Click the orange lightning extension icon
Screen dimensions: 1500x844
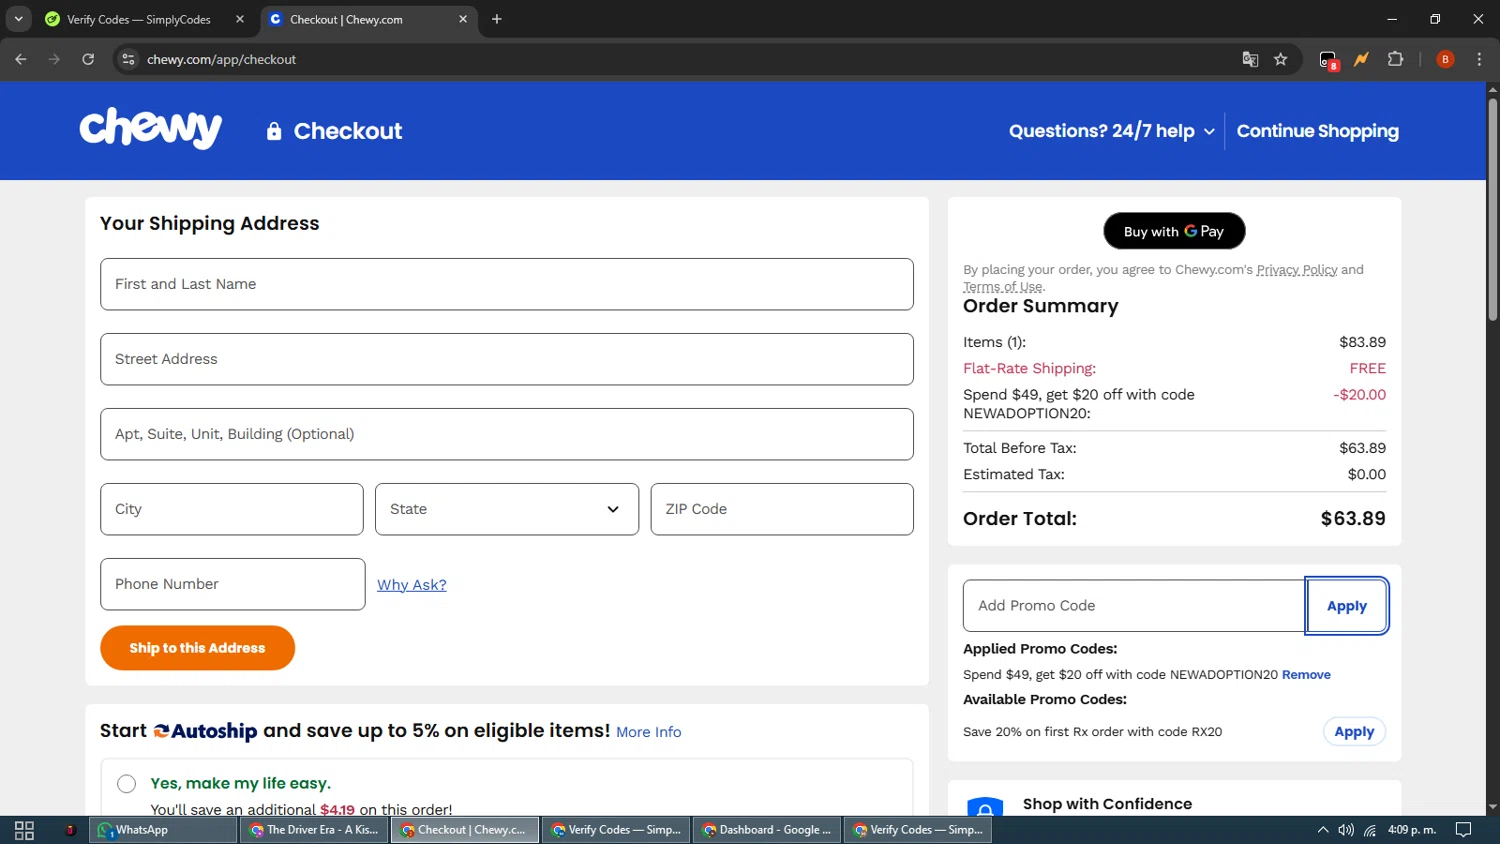tap(1361, 59)
